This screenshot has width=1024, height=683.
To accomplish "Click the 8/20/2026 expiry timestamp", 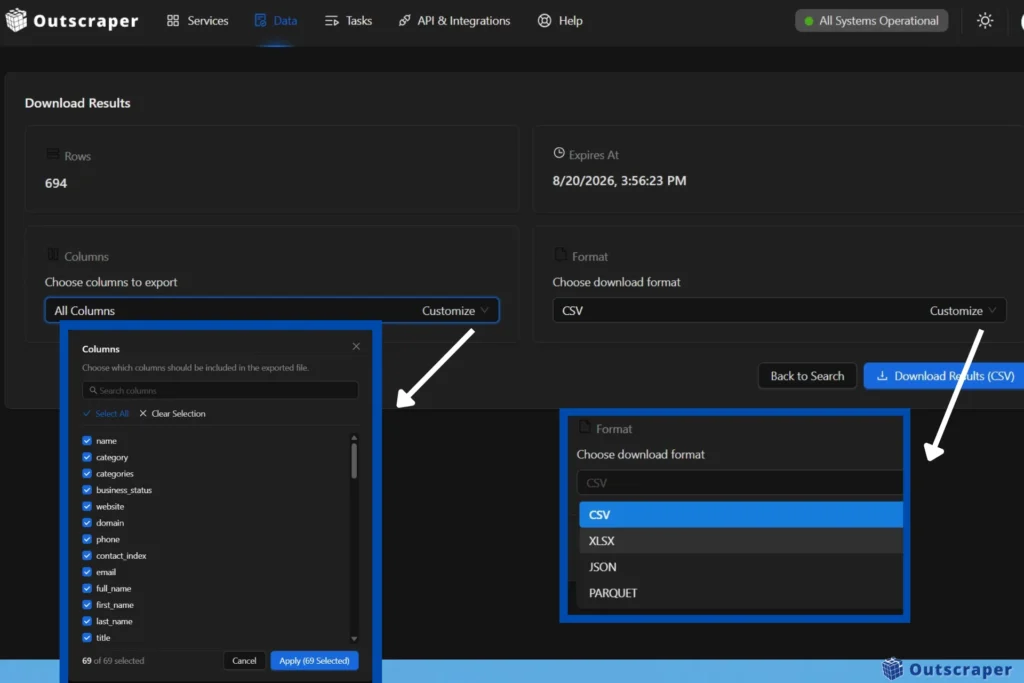I will click(619, 180).
